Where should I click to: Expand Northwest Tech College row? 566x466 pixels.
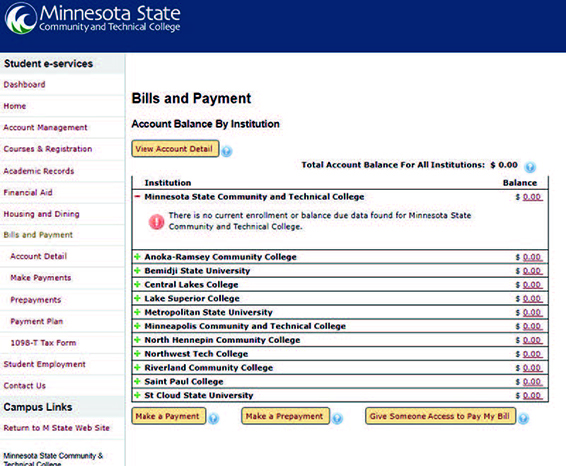click(137, 353)
